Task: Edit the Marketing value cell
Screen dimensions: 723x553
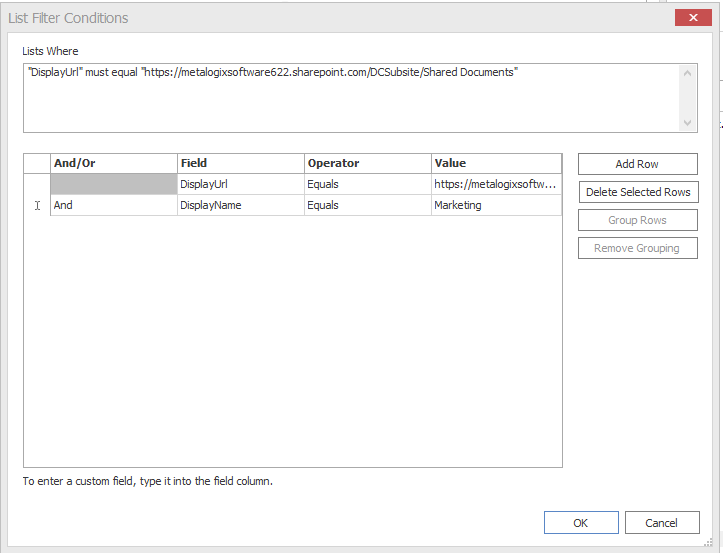Action: pos(496,205)
